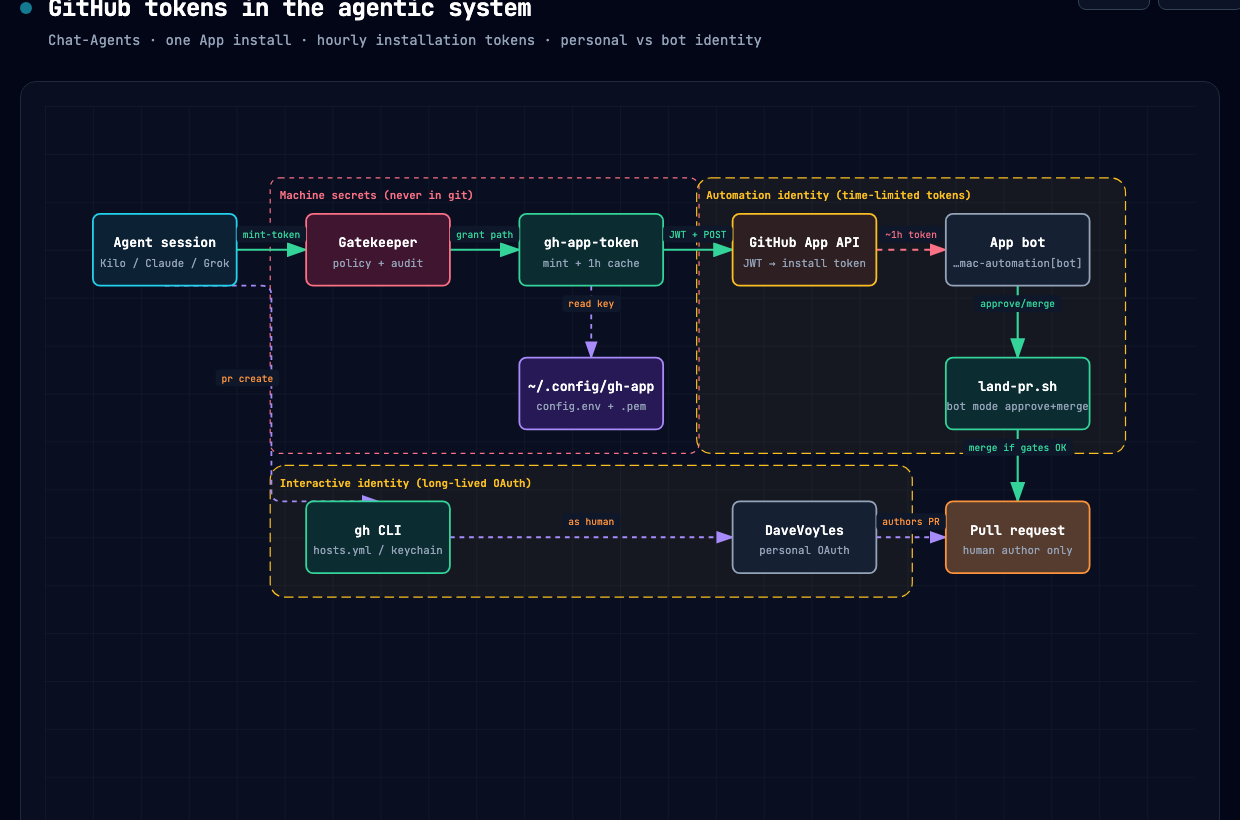The width and height of the screenshot is (1240, 820).
Task: Select the 'read key' edge label
Action: [x=591, y=304]
